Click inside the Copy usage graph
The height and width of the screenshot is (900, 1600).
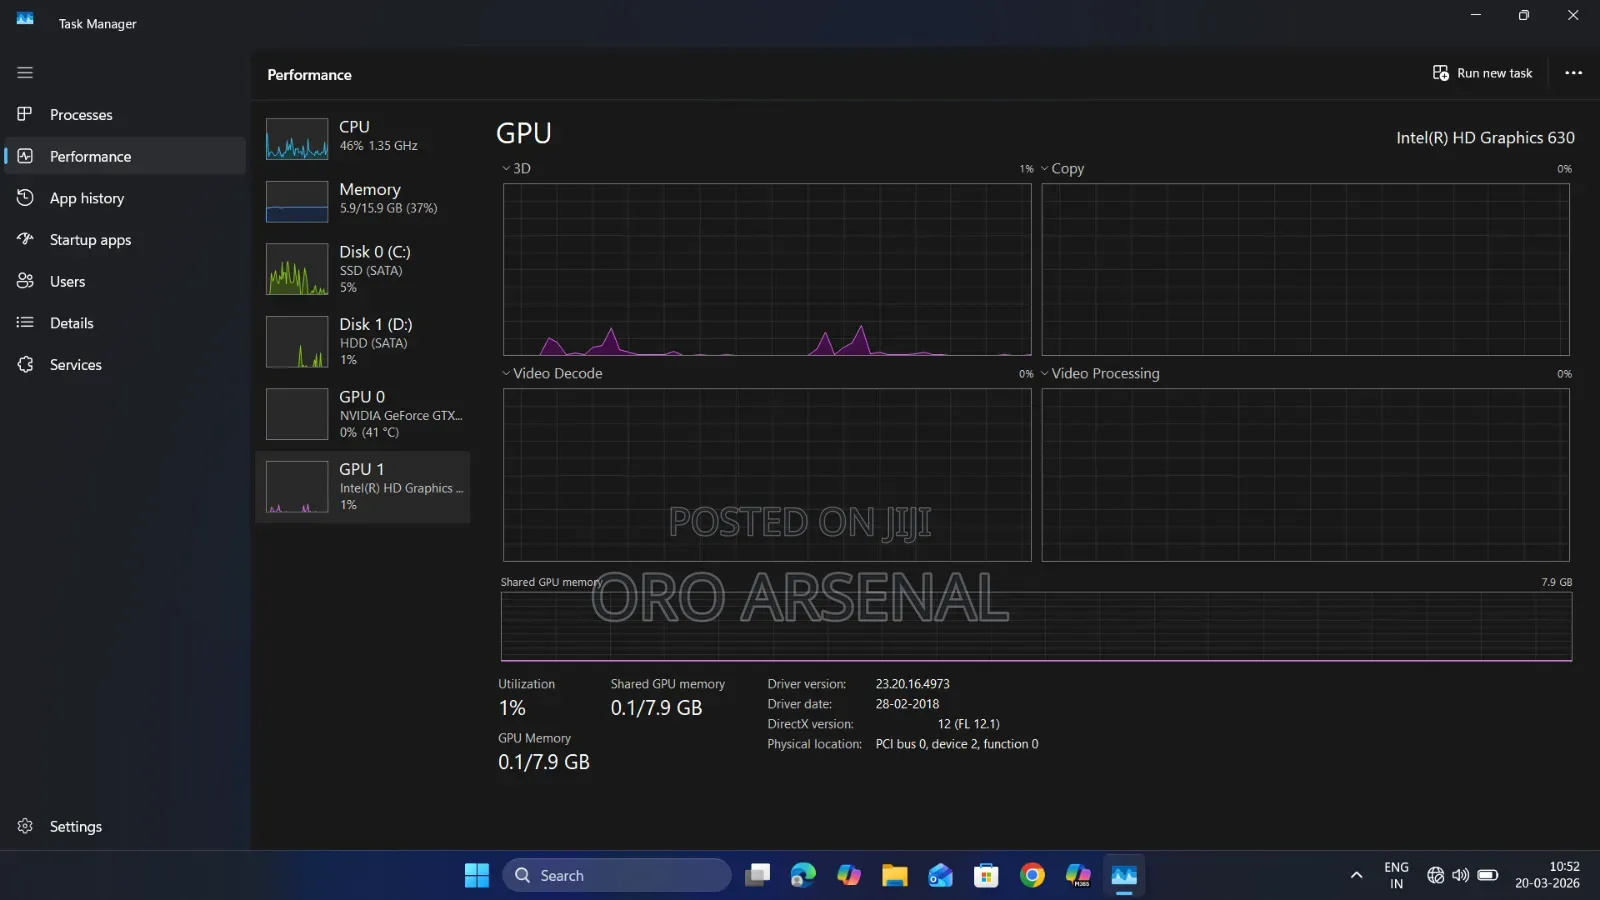tap(1305, 269)
